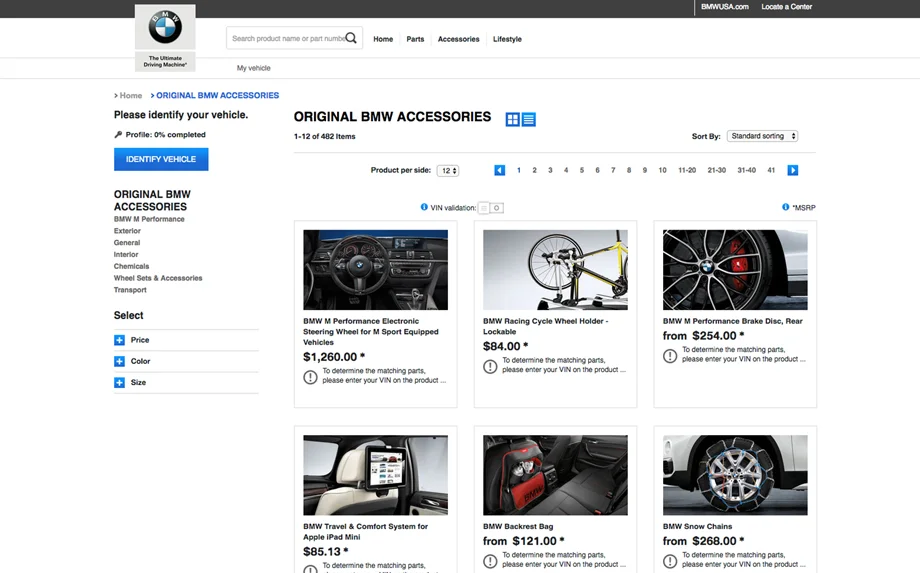Expand the Size filter plus icon
Image resolution: width=920 pixels, height=573 pixels.
coord(119,382)
